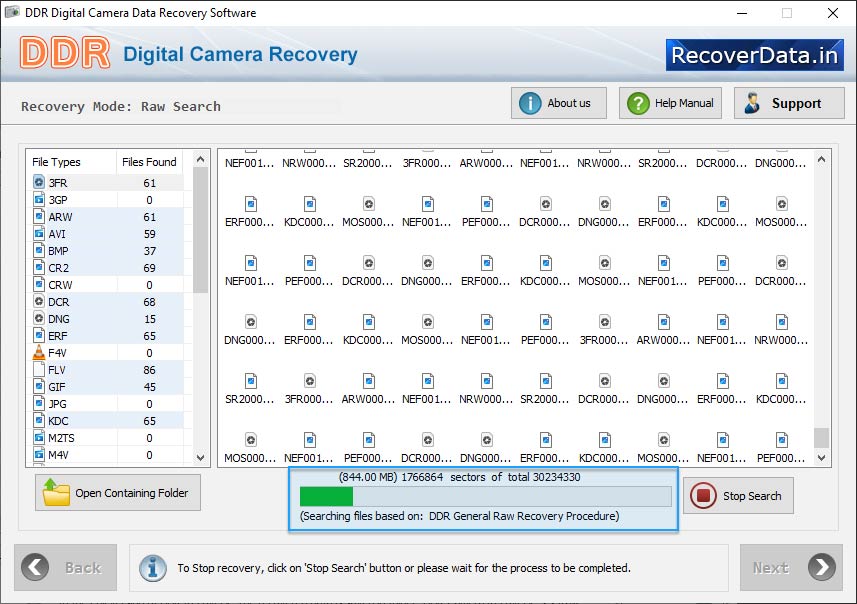Screen dimensions: 857x604
Task: Go to previous step with Back
Action: 66,567
